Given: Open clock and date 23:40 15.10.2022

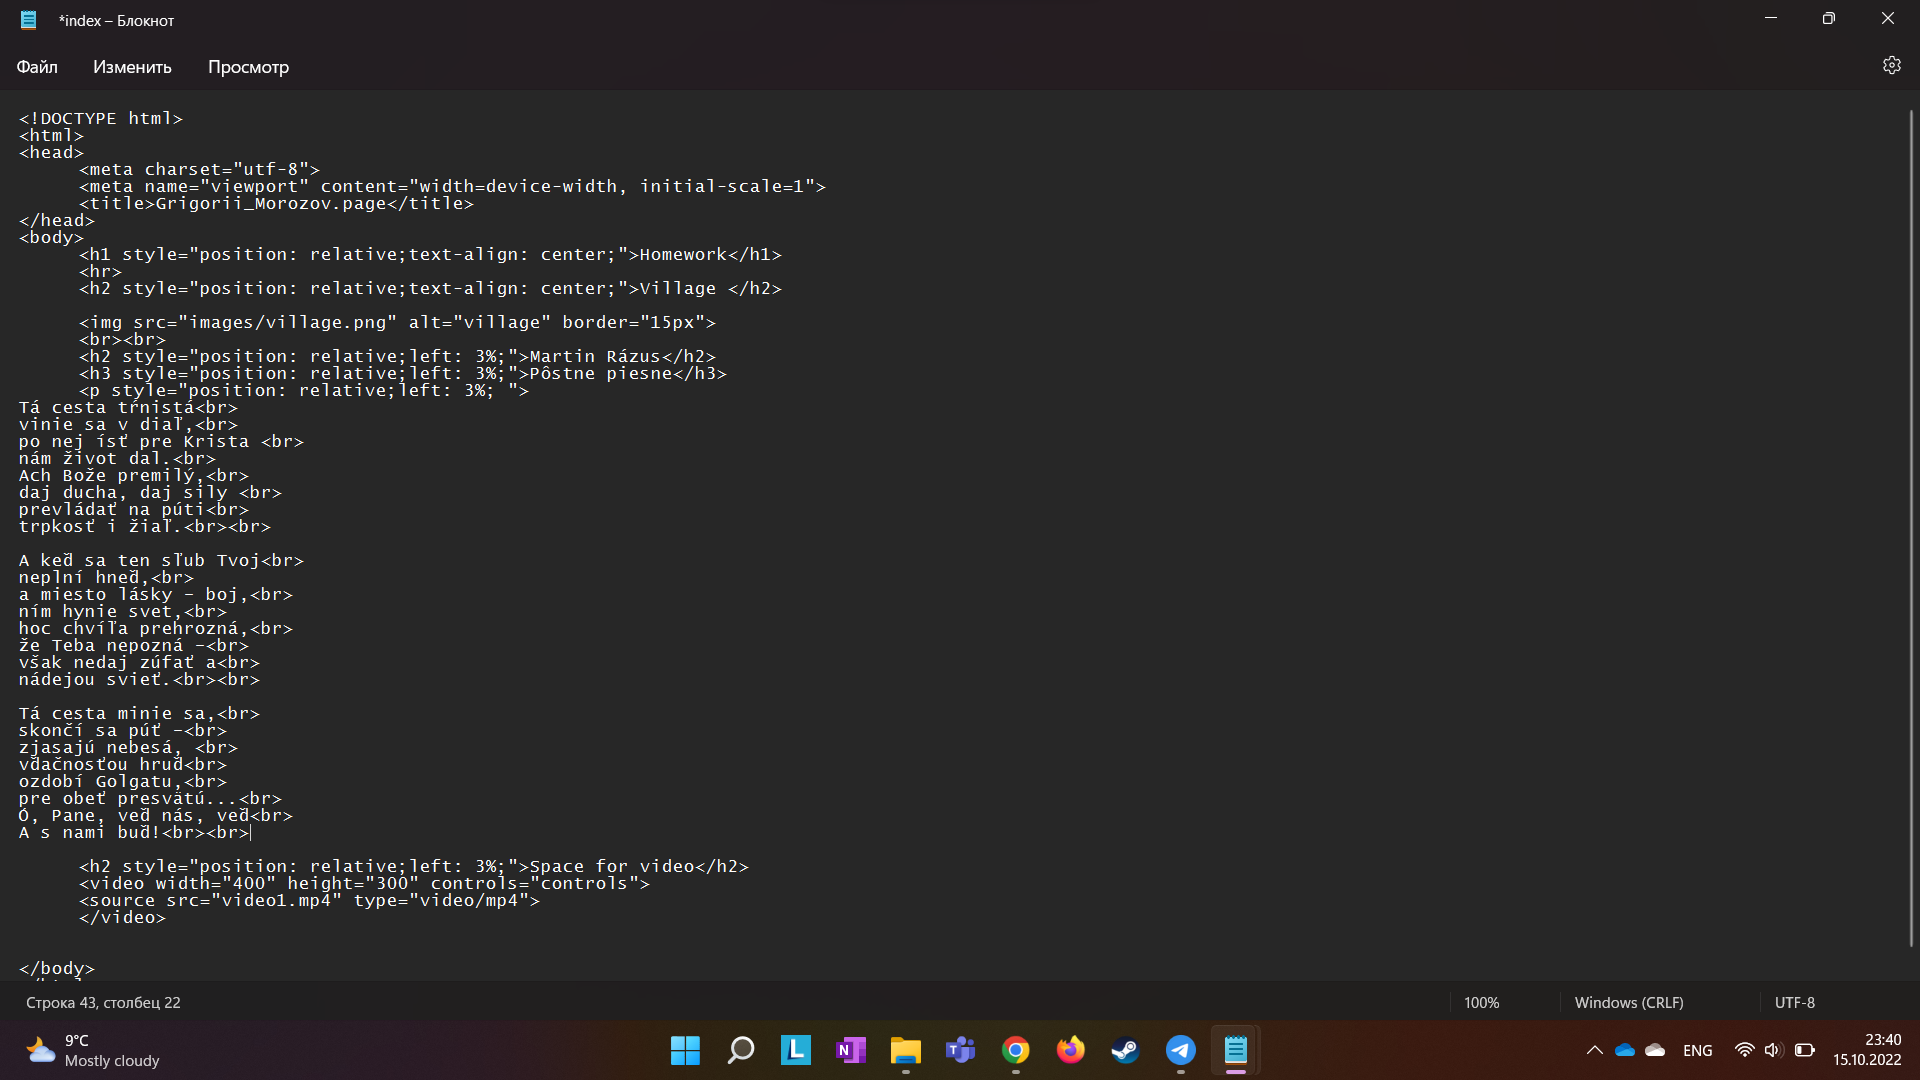Looking at the screenshot, I should (1867, 1050).
